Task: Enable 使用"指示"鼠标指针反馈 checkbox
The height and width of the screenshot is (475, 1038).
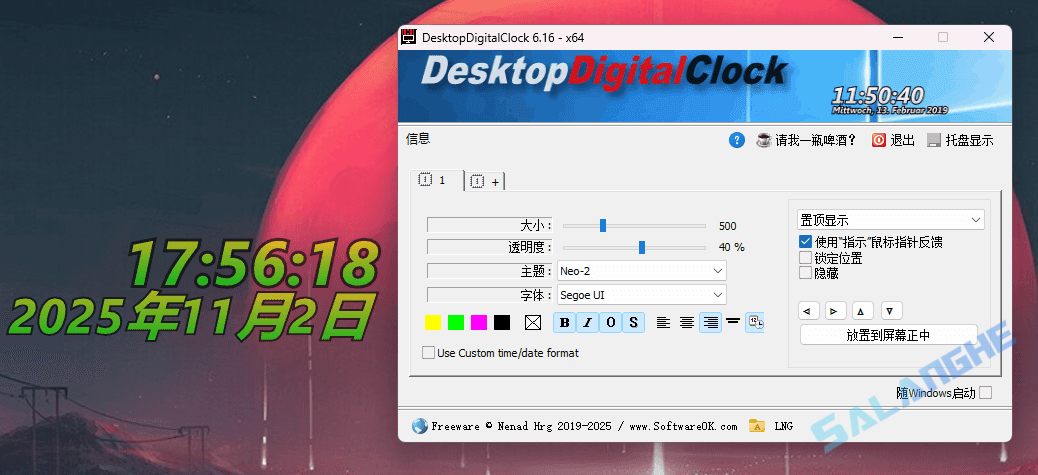Action: tap(806, 242)
